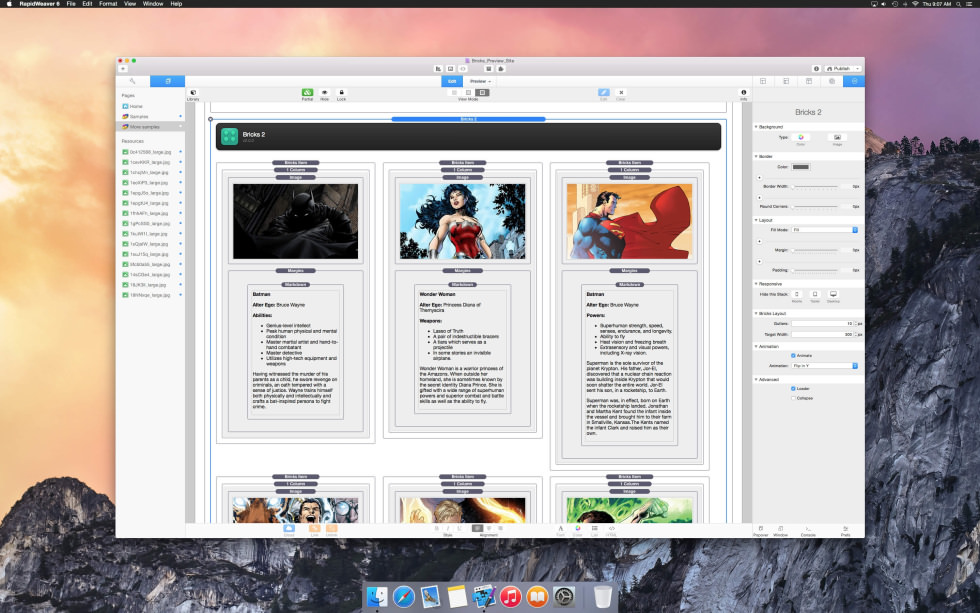Open the Window menu
The image size is (980, 613).
153,4
